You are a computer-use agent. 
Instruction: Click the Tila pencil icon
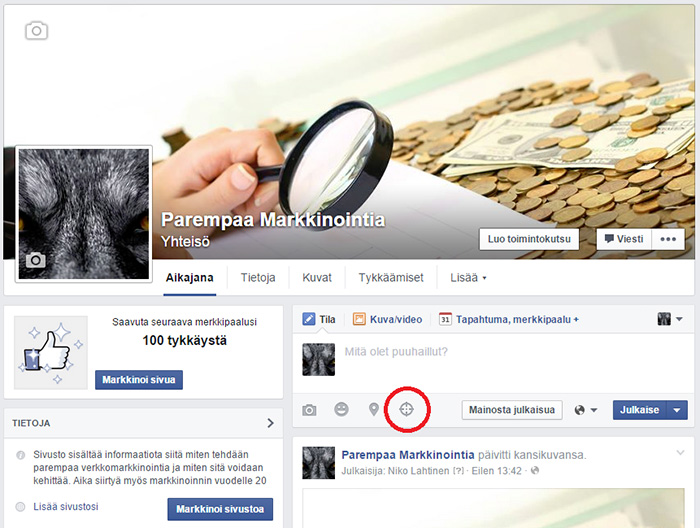tap(308, 319)
